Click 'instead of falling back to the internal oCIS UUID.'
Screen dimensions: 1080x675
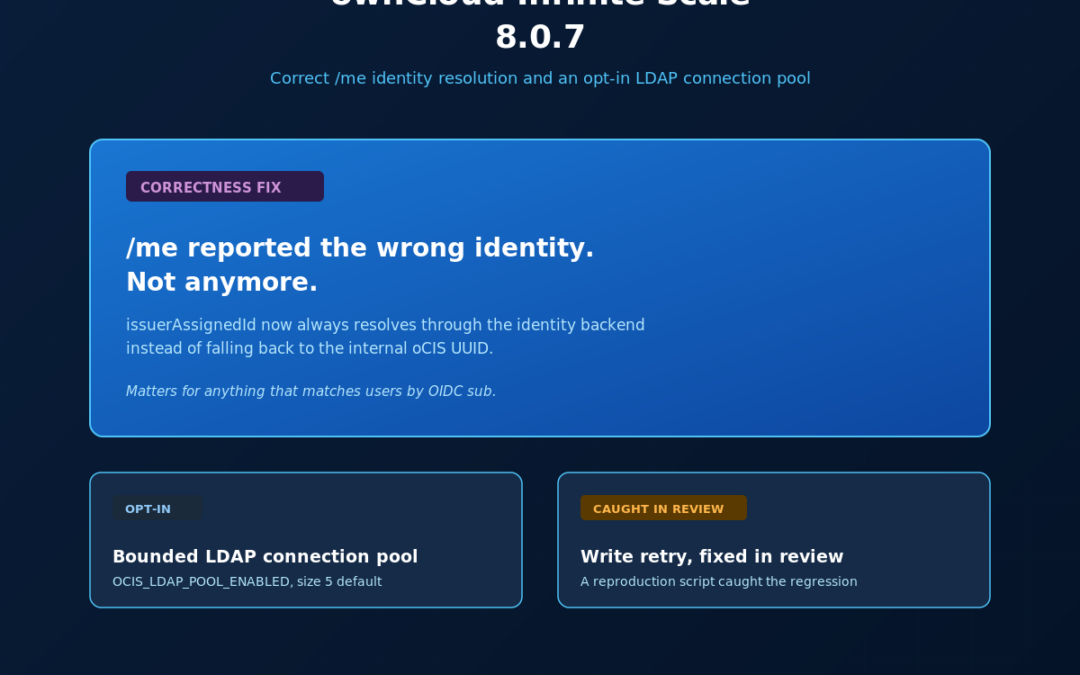[309, 349]
